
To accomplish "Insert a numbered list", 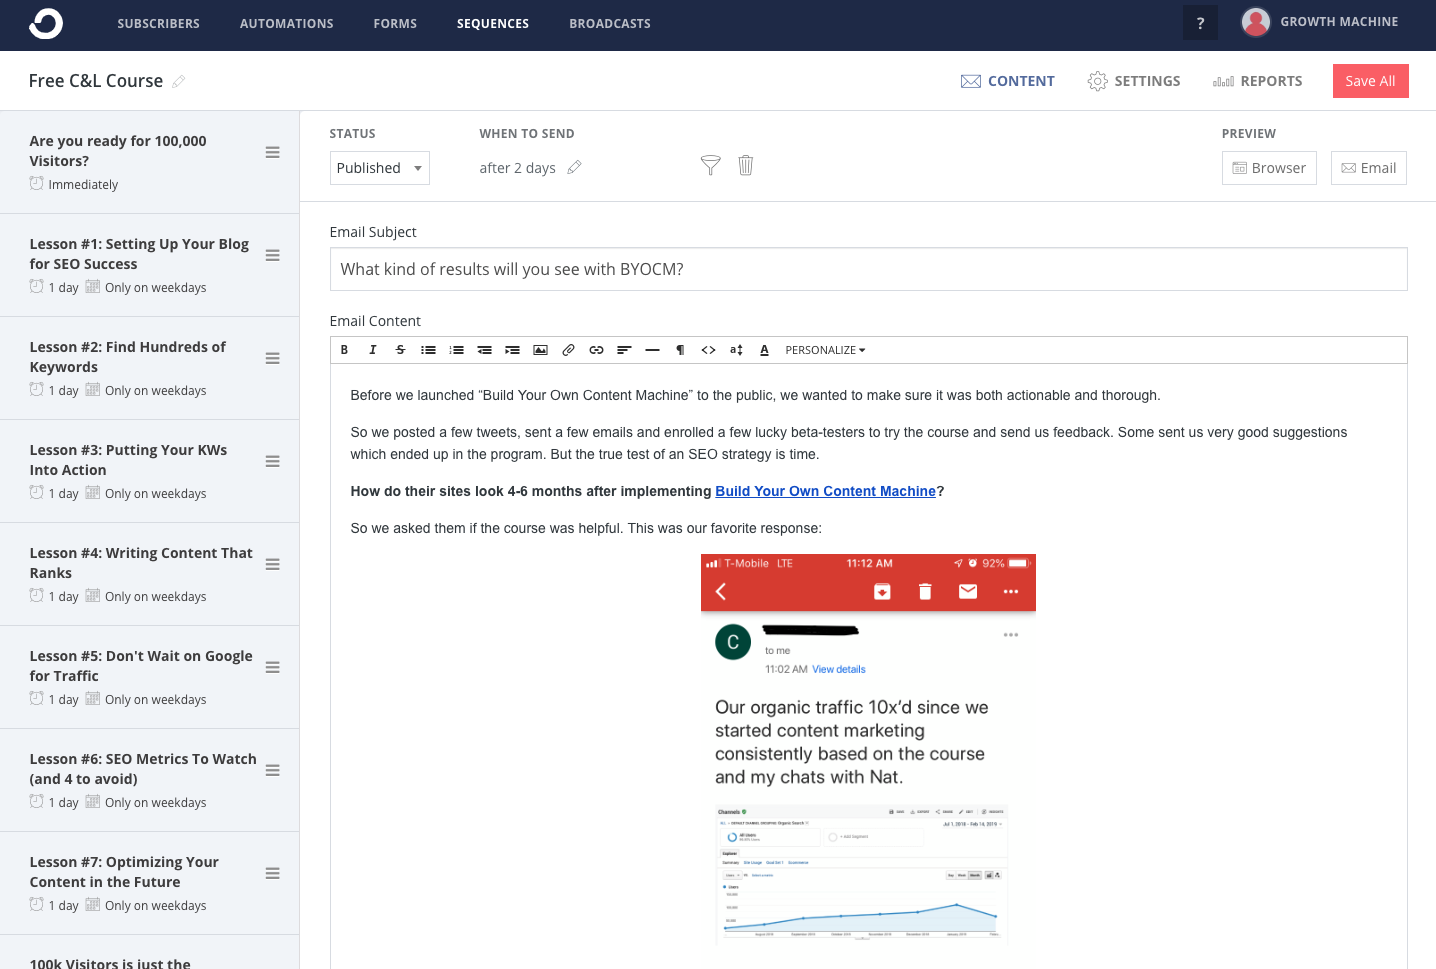I will 456,350.
